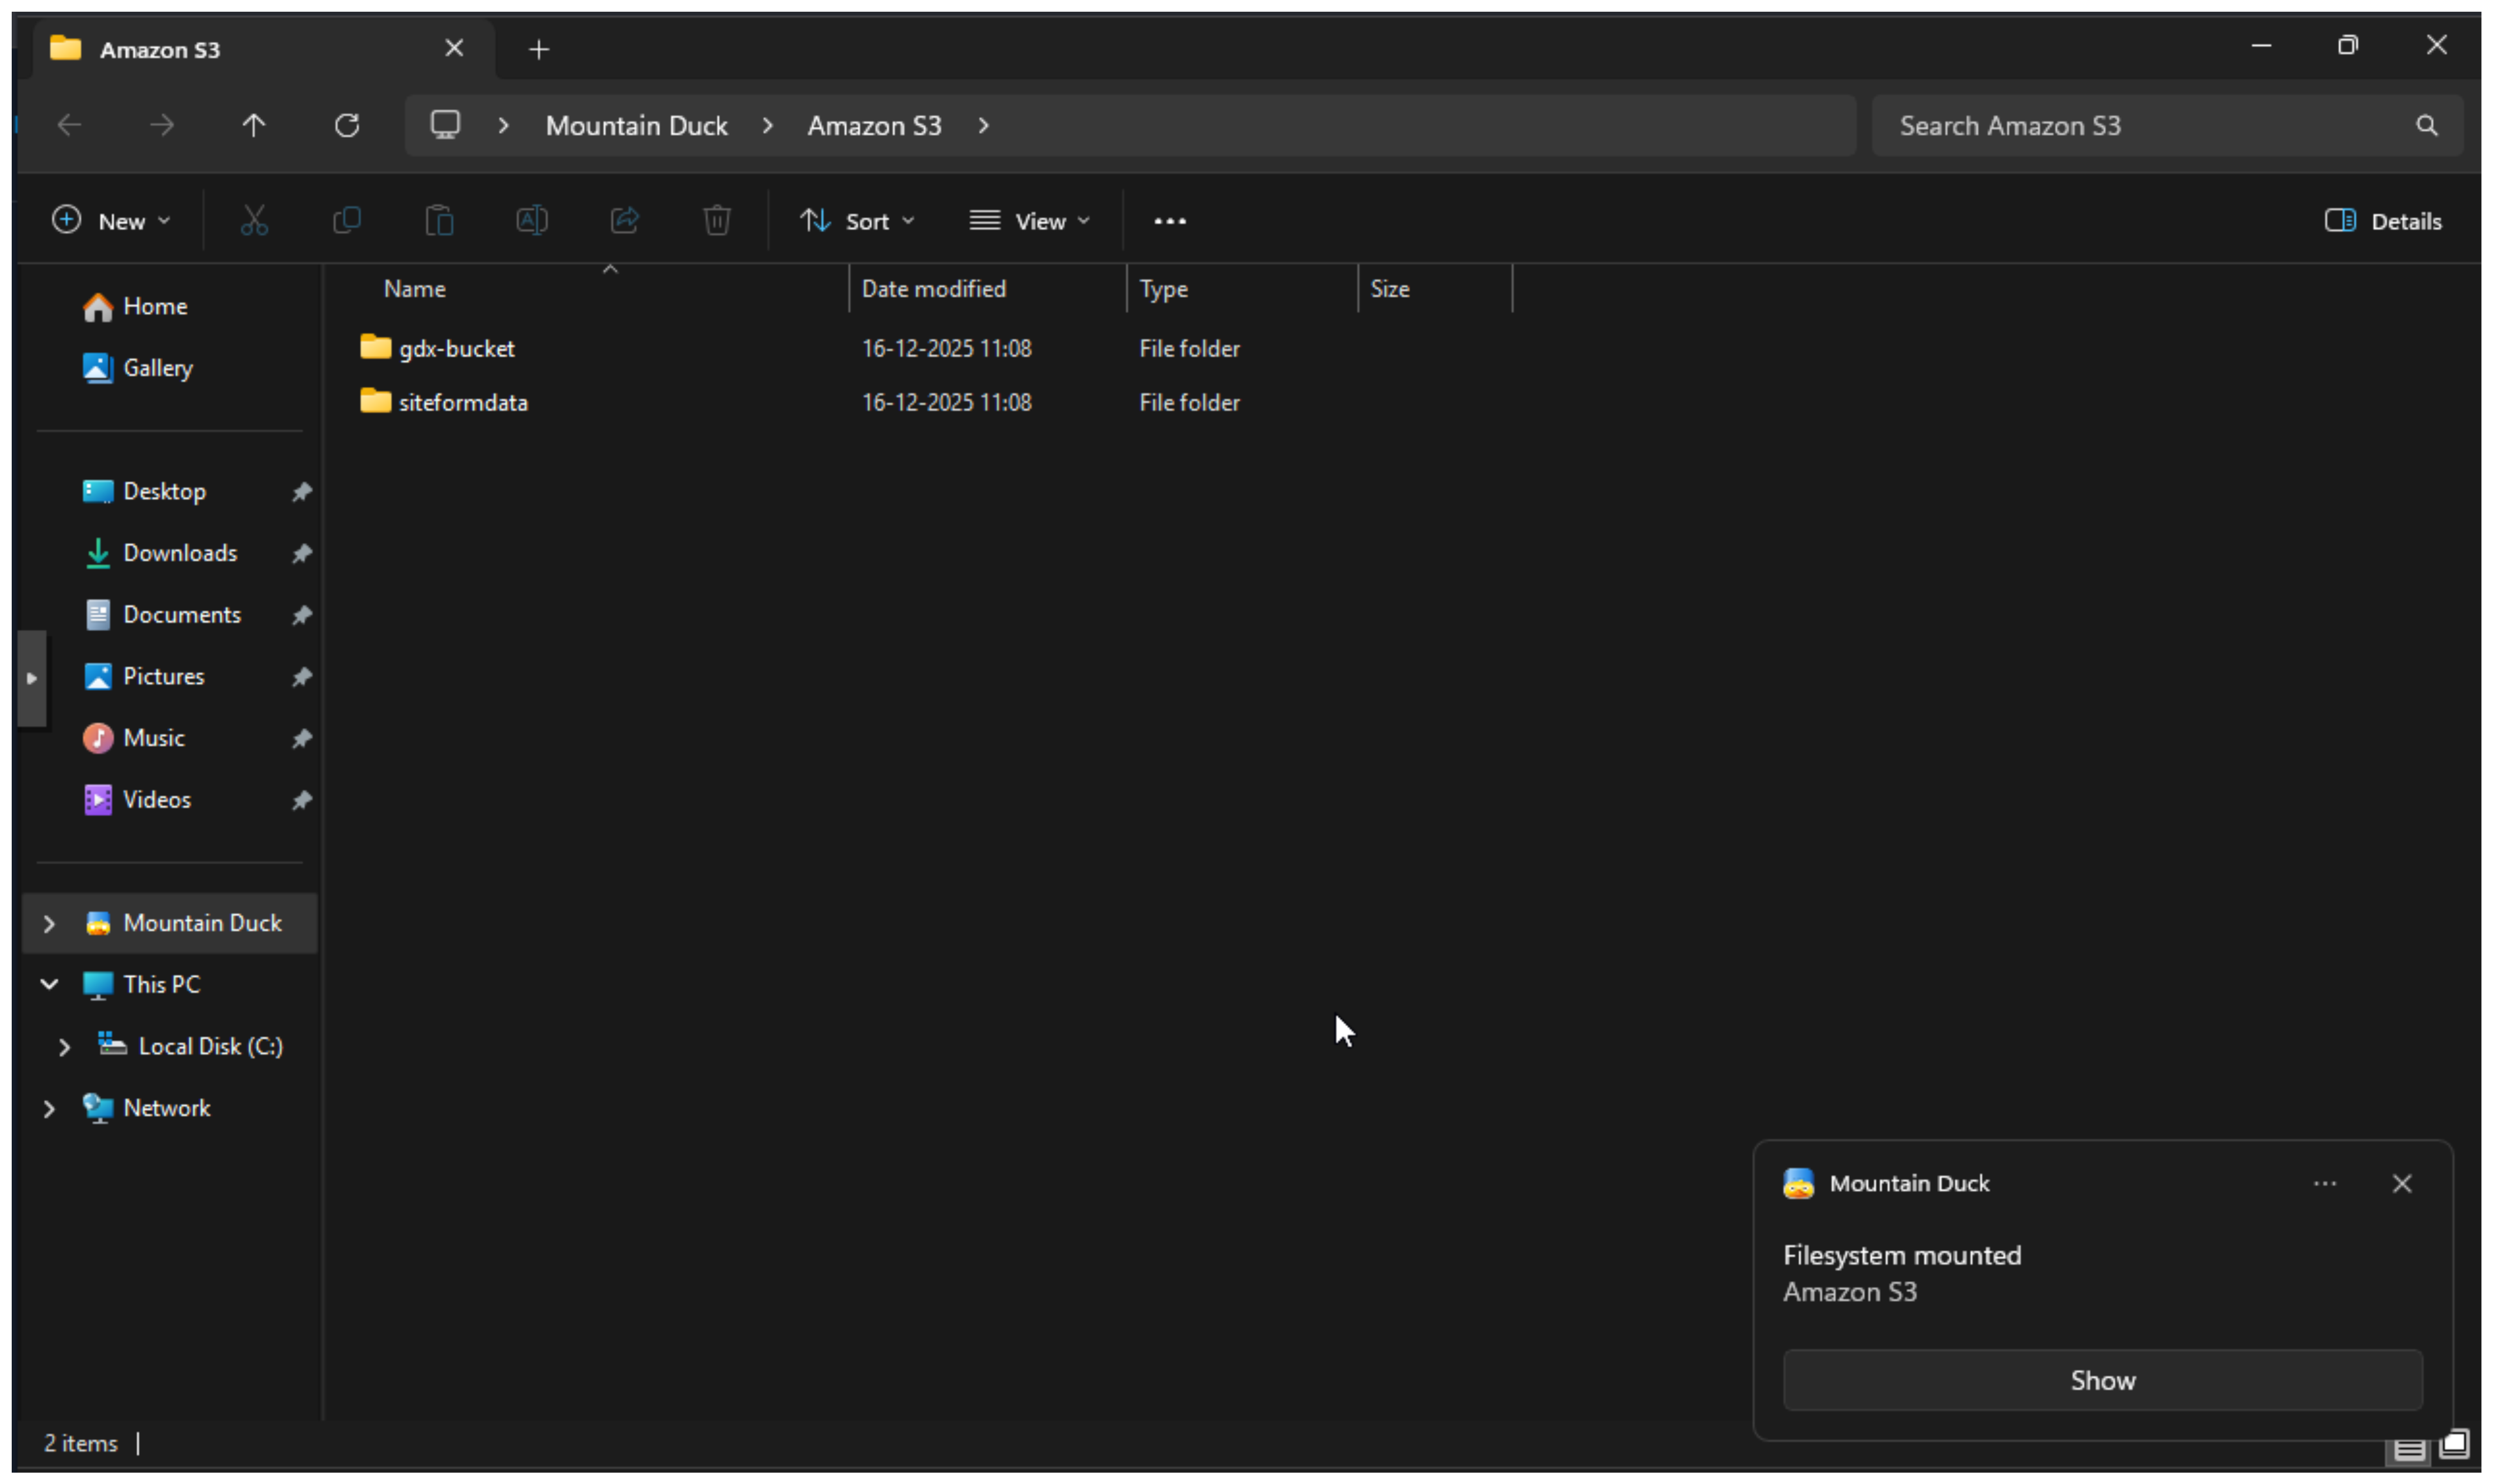The width and height of the screenshot is (2493, 1484).
Task: Click the Delete trash icon
Action: click(x=717, y=220)
